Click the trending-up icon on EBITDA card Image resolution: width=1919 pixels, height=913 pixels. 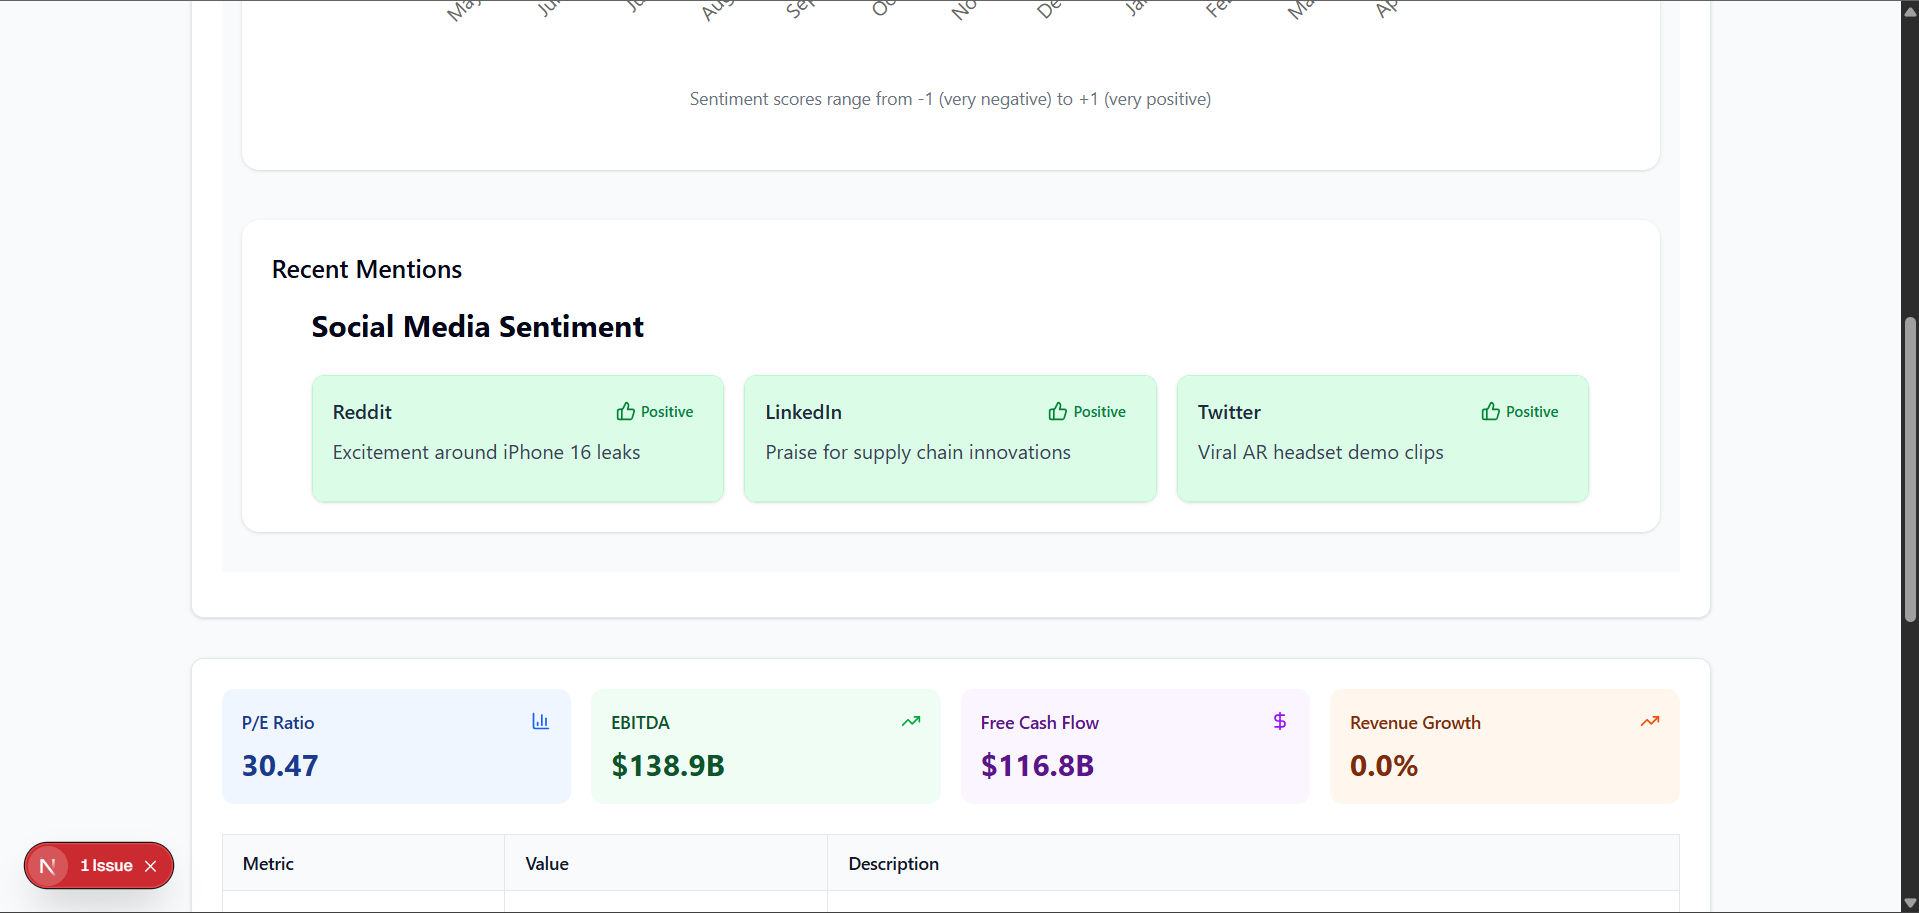point(910,721)
